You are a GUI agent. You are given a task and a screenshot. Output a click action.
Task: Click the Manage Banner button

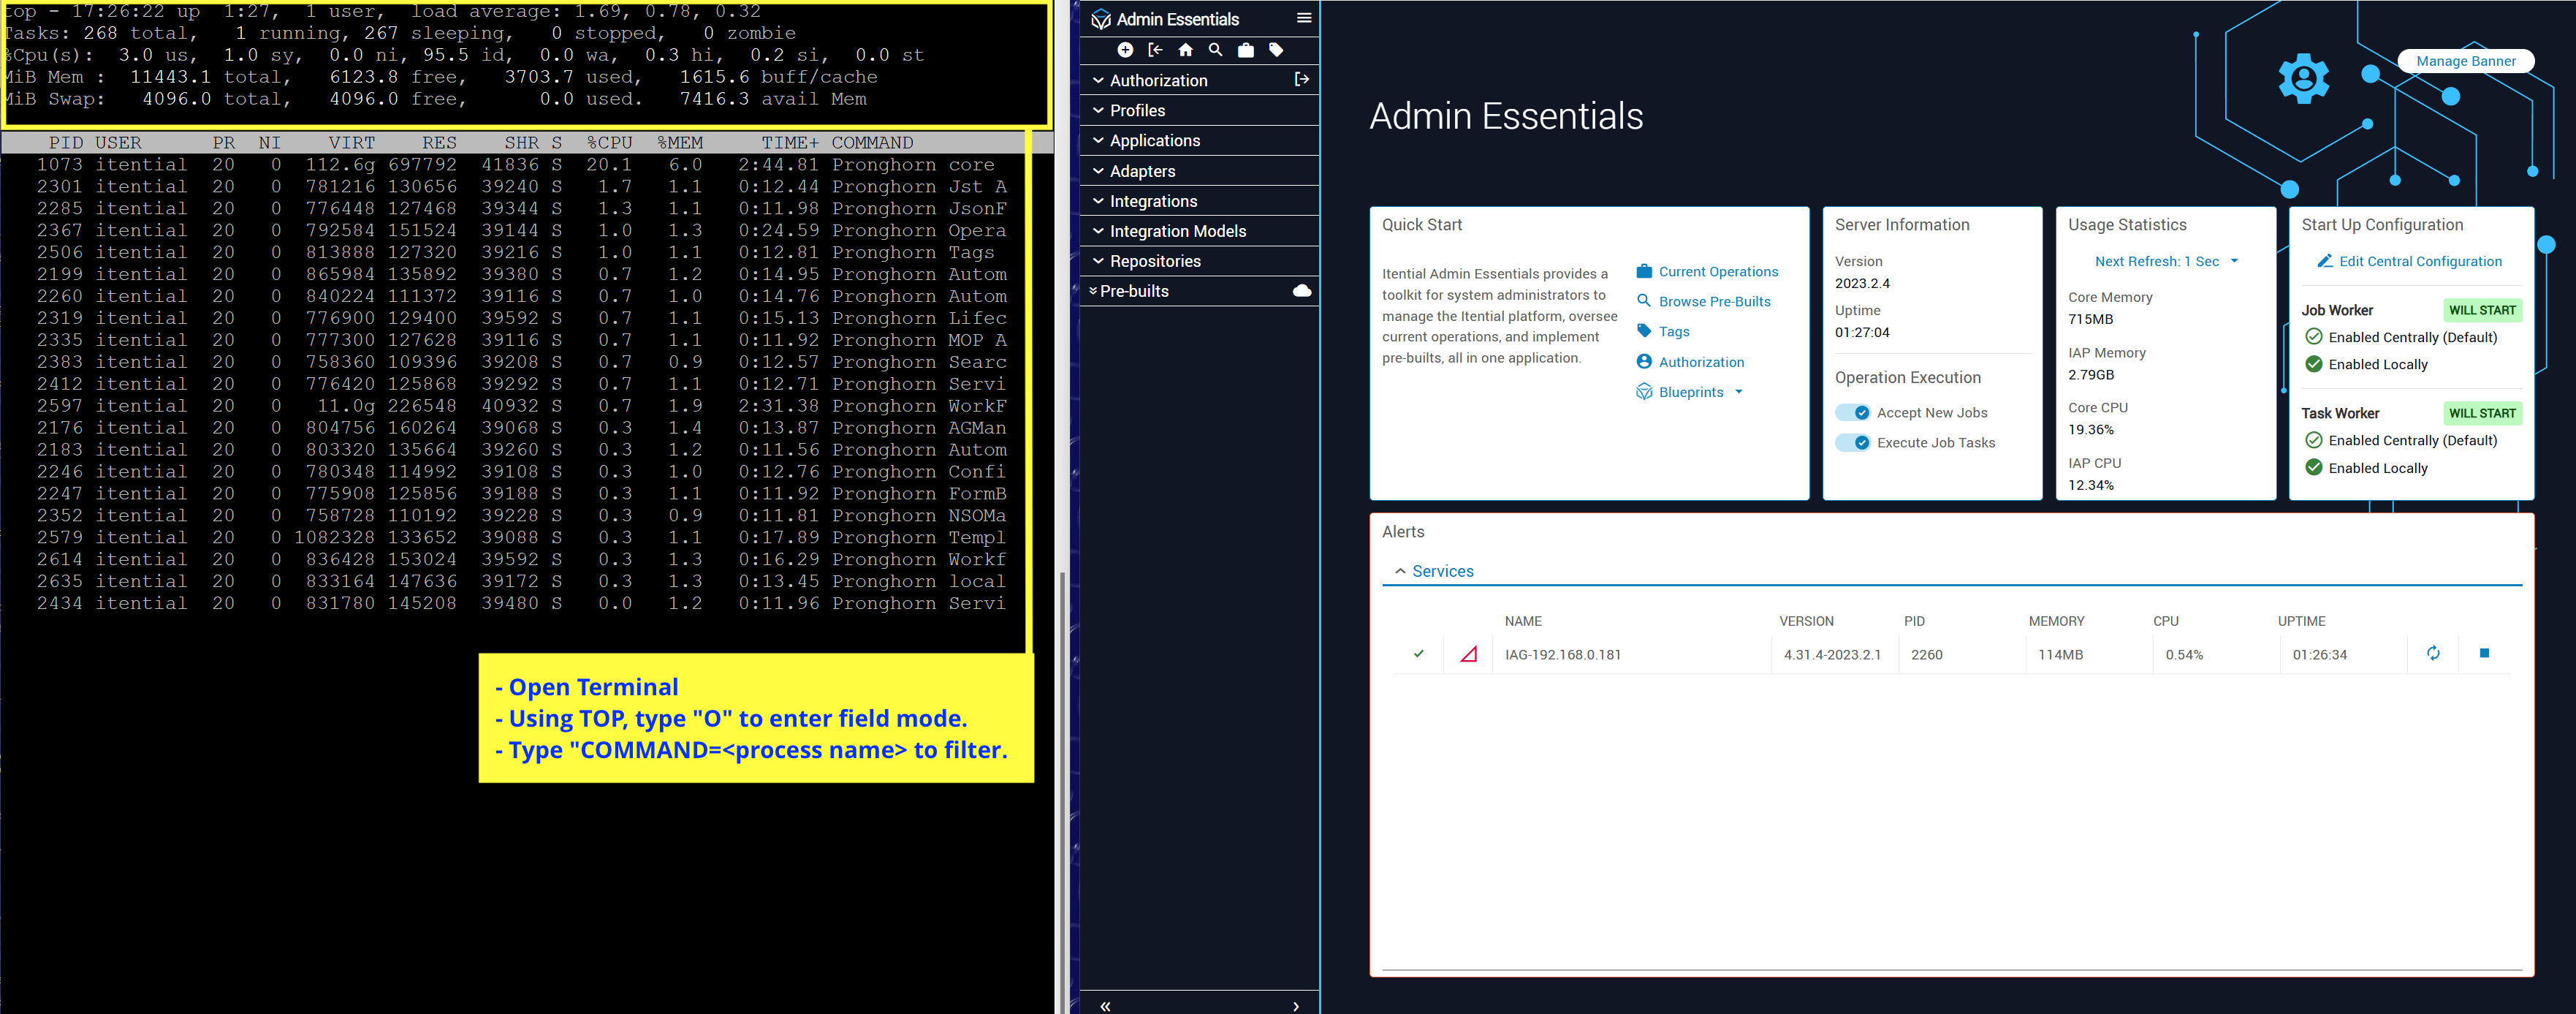2465,61
